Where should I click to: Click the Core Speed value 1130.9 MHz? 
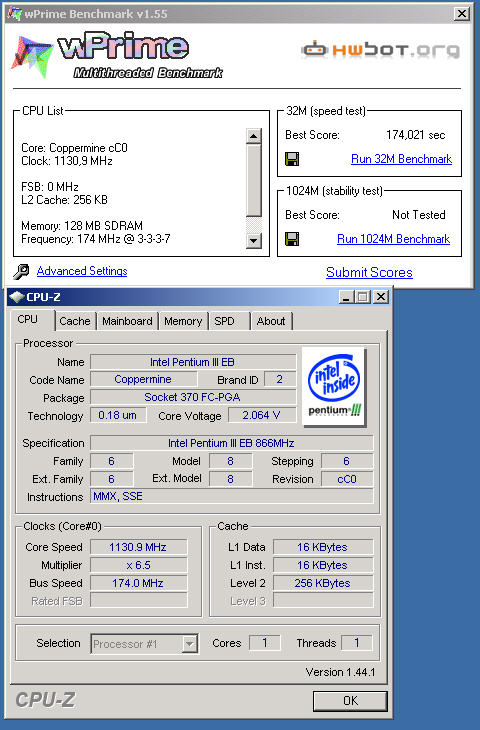(x=138, y=547)
